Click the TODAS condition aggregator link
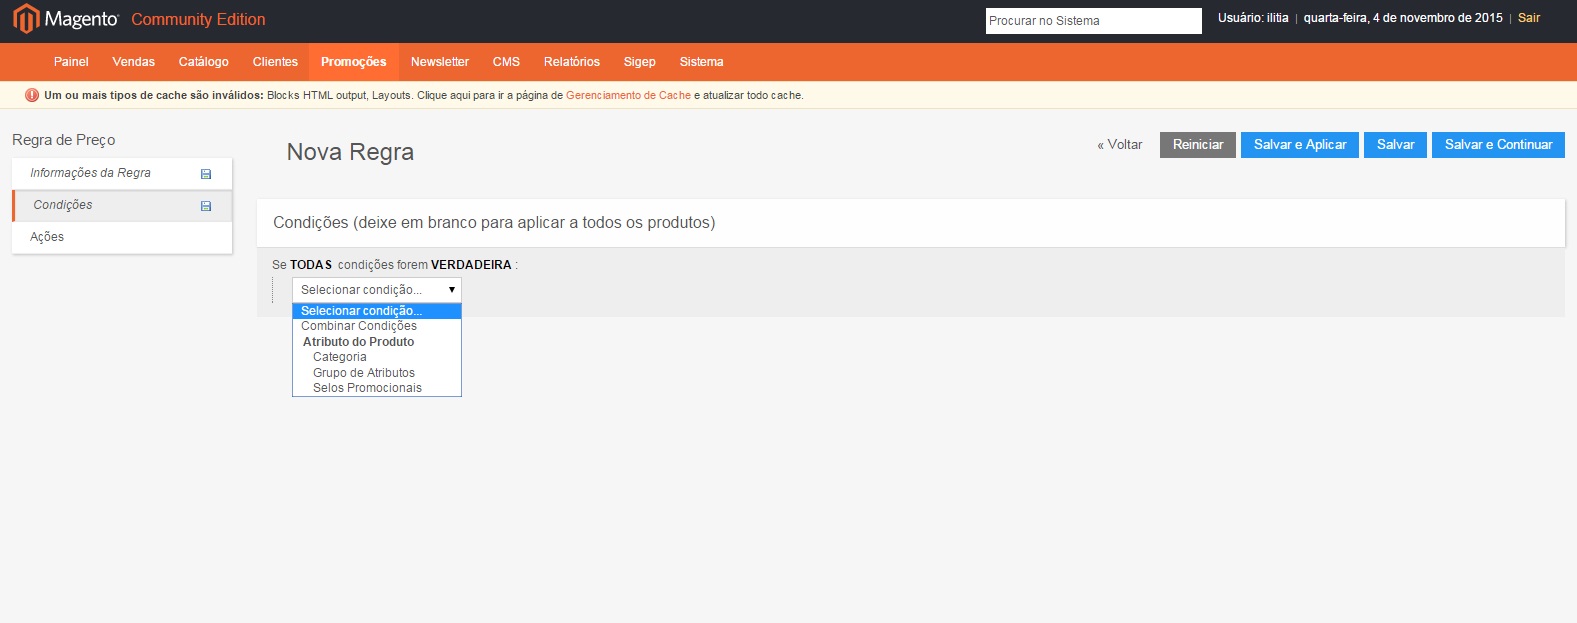The width and height of the screenshot is (1577, 623). (311, 265)
